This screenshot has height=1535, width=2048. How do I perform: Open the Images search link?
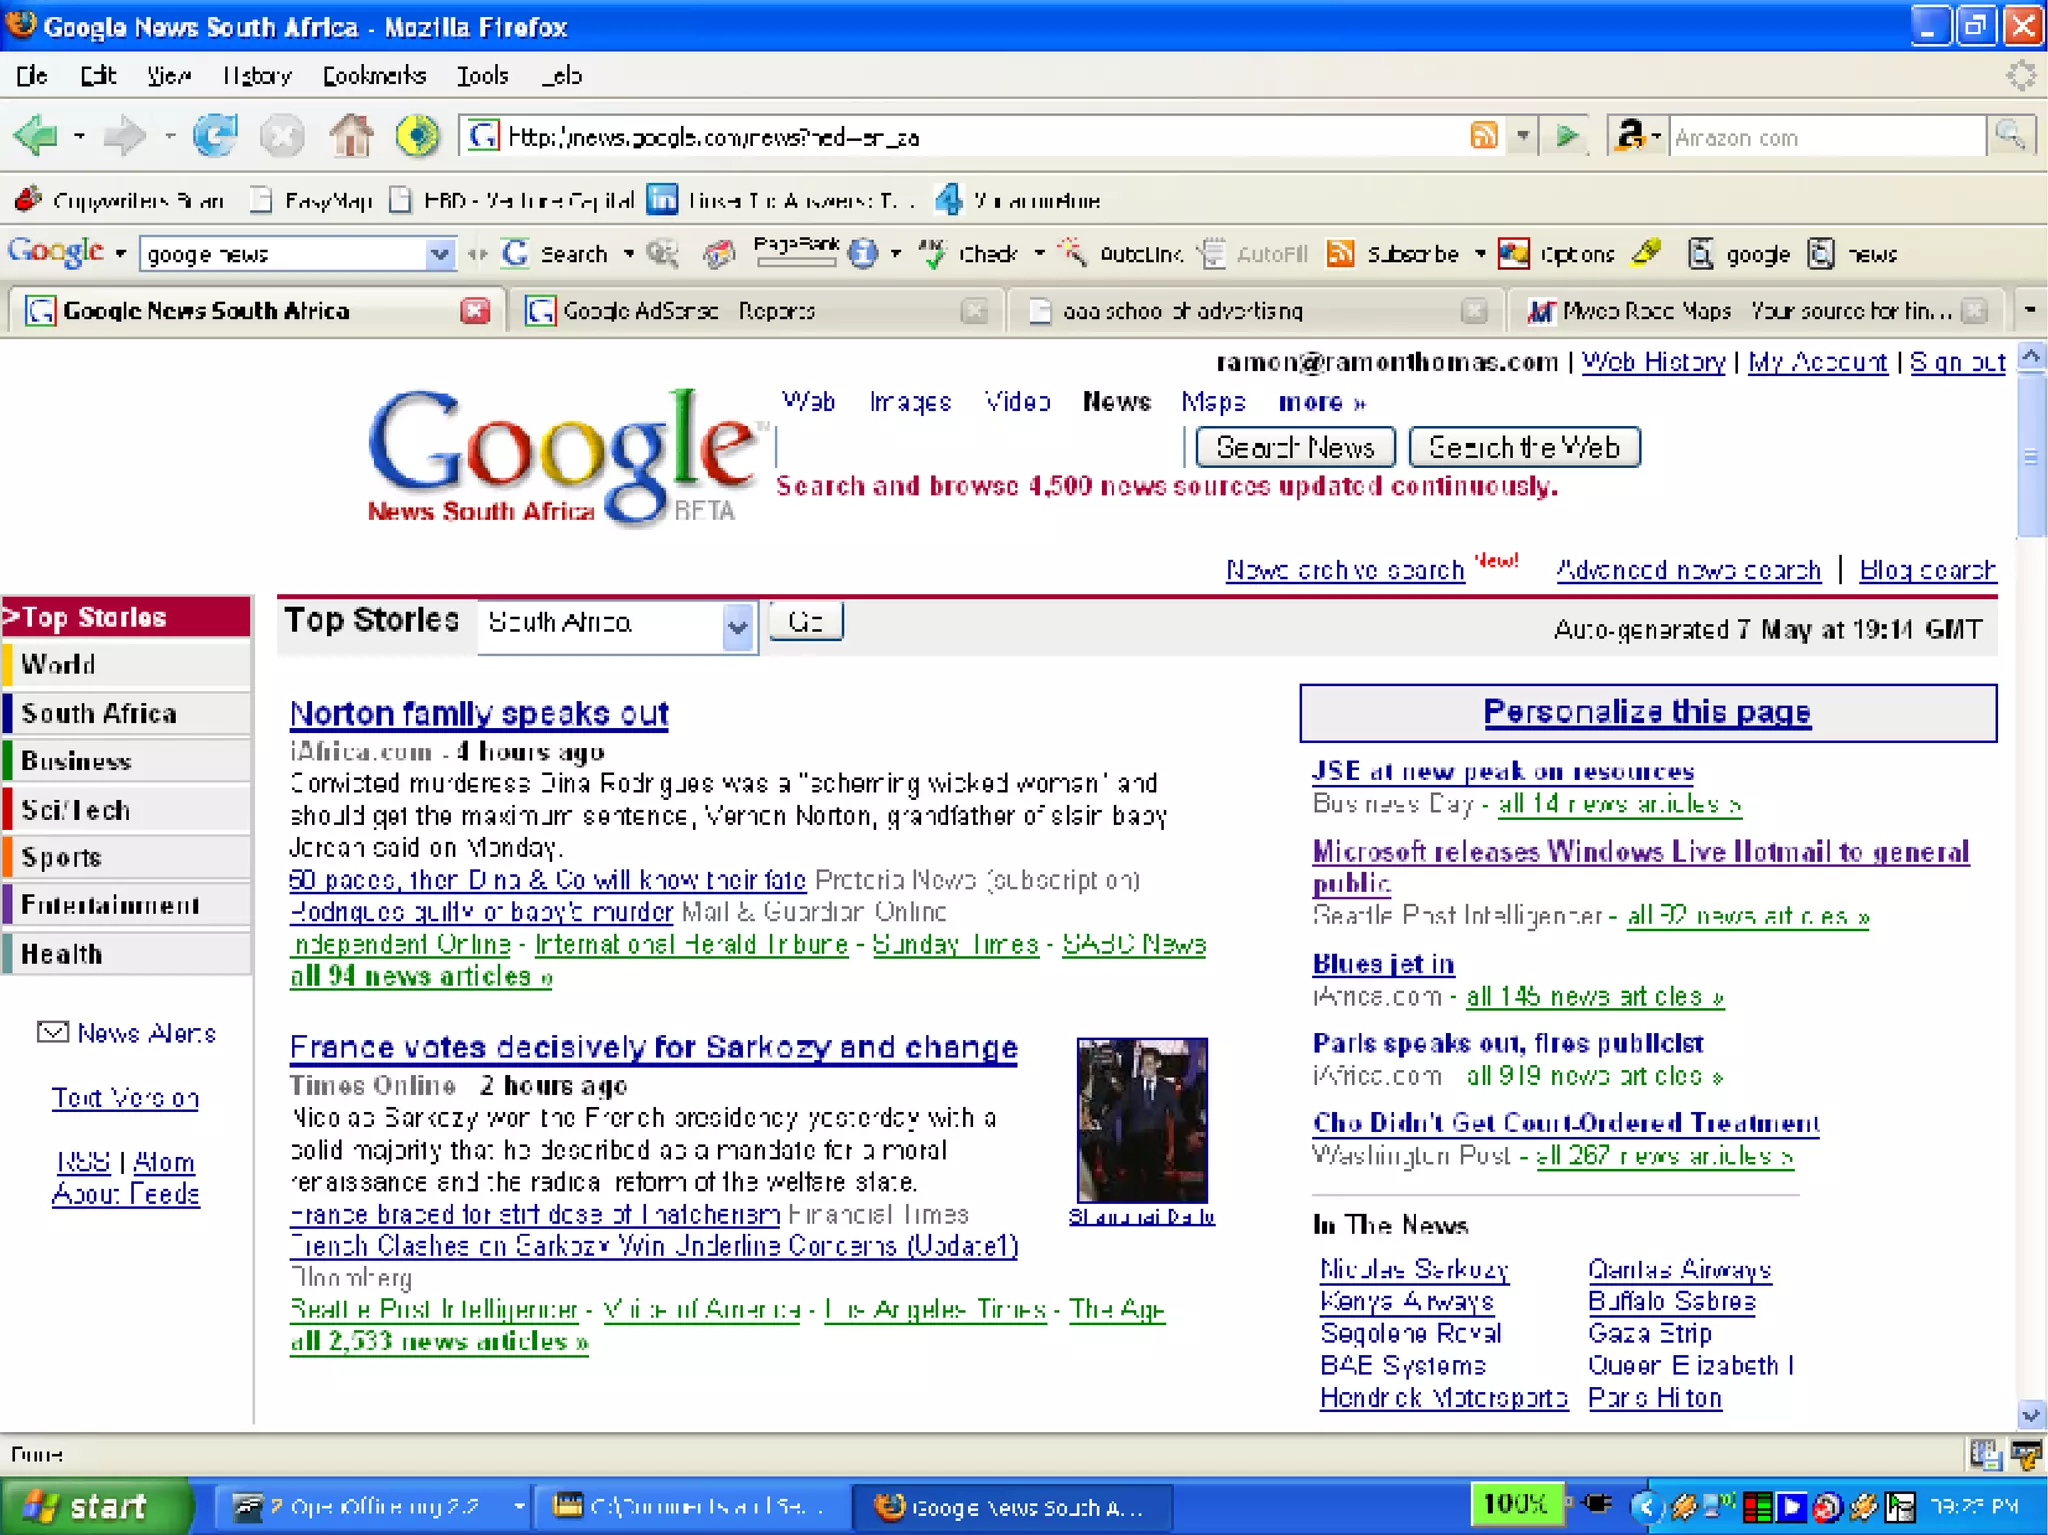[910, 402]
